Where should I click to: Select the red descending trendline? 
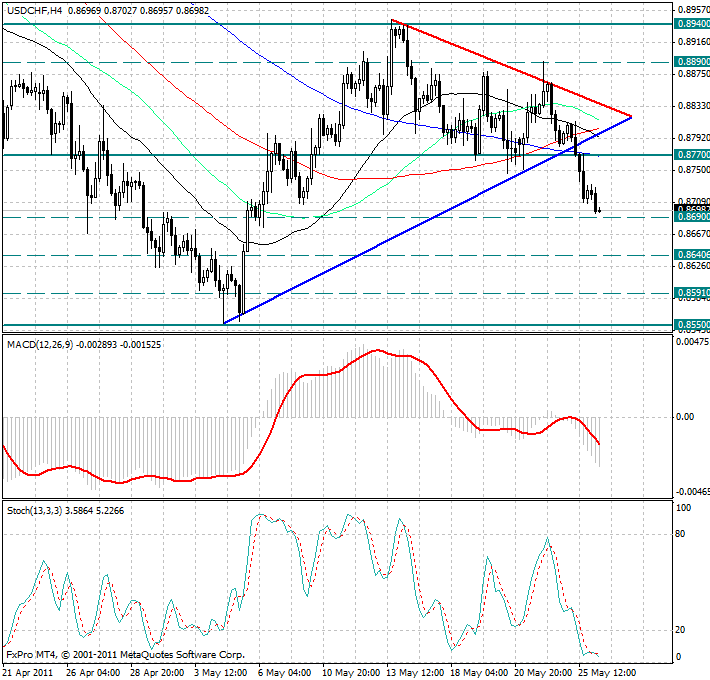[510, 68]
